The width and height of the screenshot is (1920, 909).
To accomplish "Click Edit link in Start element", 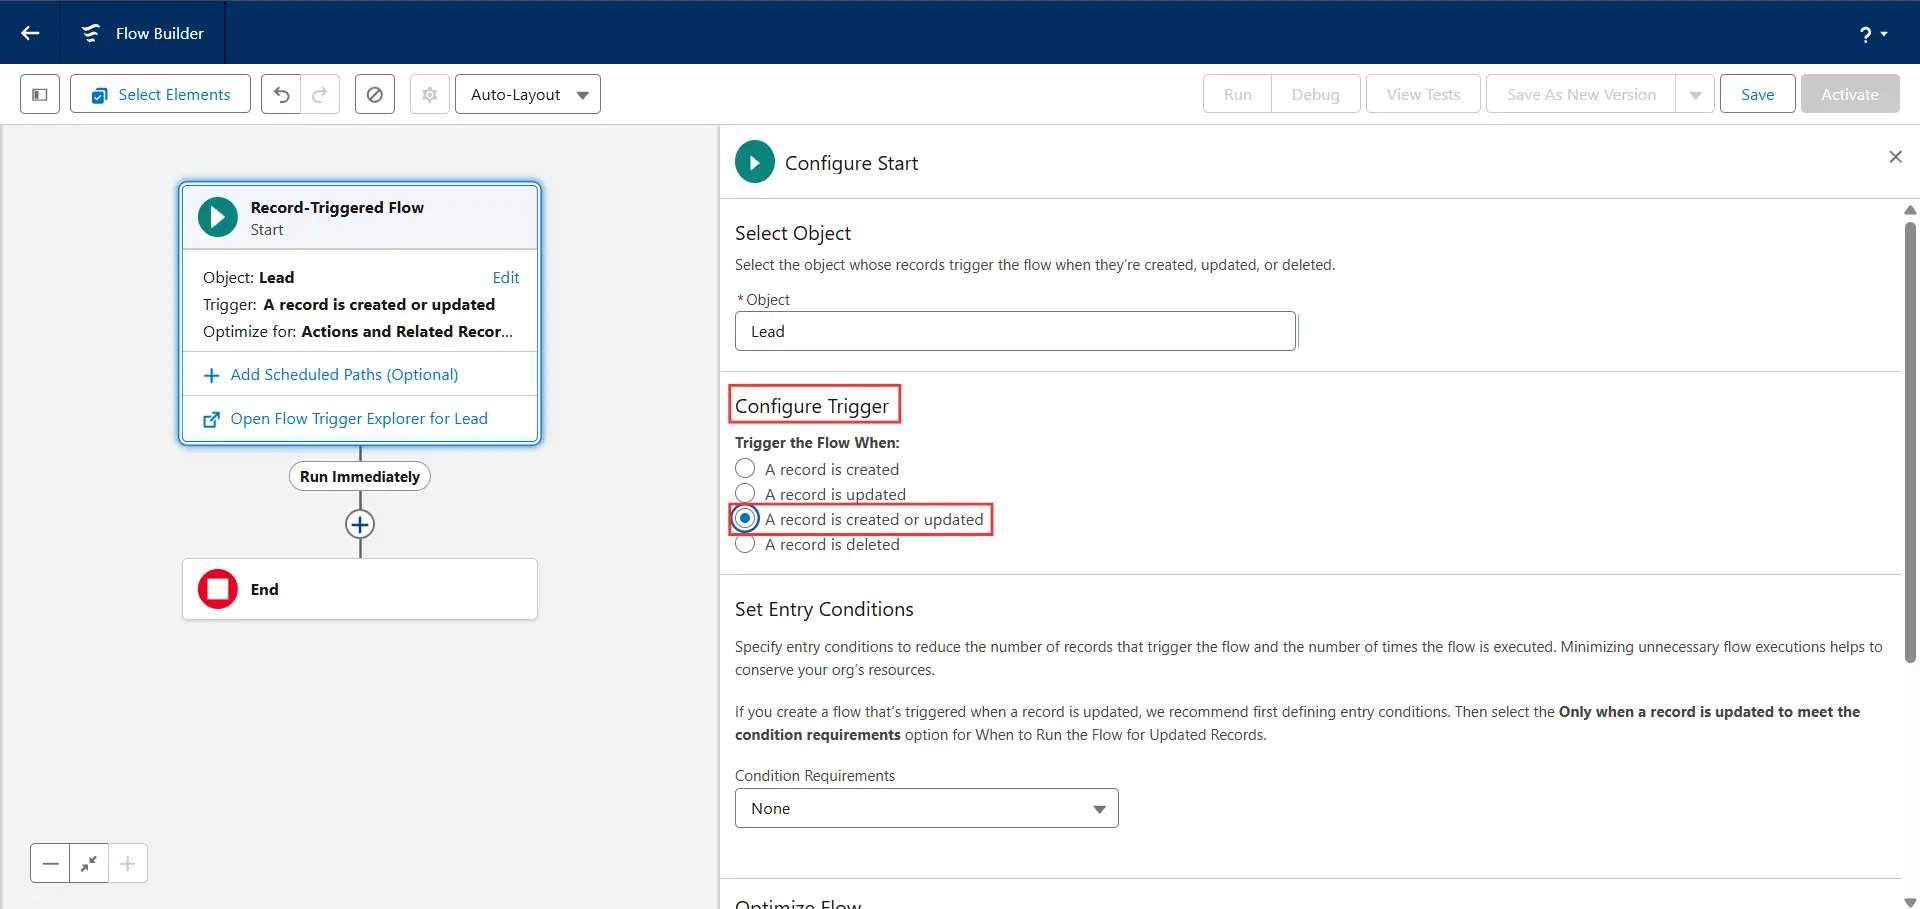I will pyautogui.click(x=506, y=277).
